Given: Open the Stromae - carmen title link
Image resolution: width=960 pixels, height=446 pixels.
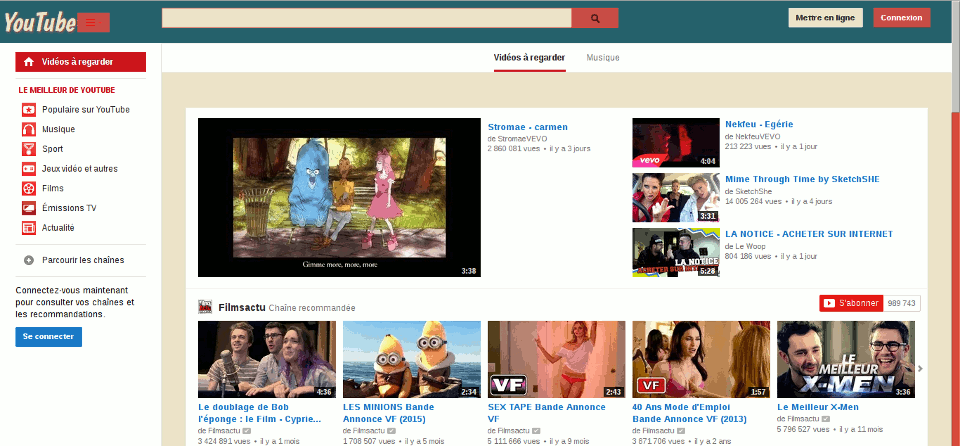Looking at the screenshot, I should click(528, 127).
